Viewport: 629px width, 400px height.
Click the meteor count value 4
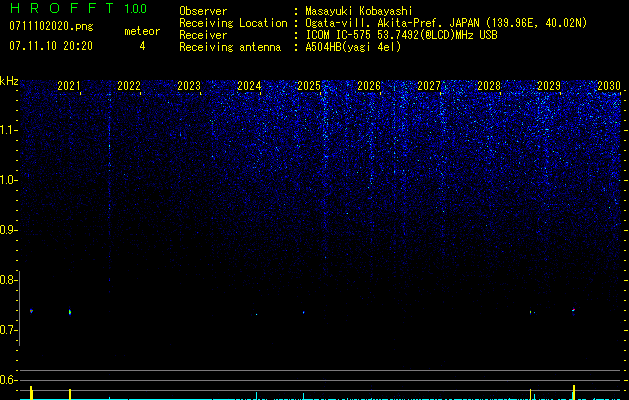(142, 46)
